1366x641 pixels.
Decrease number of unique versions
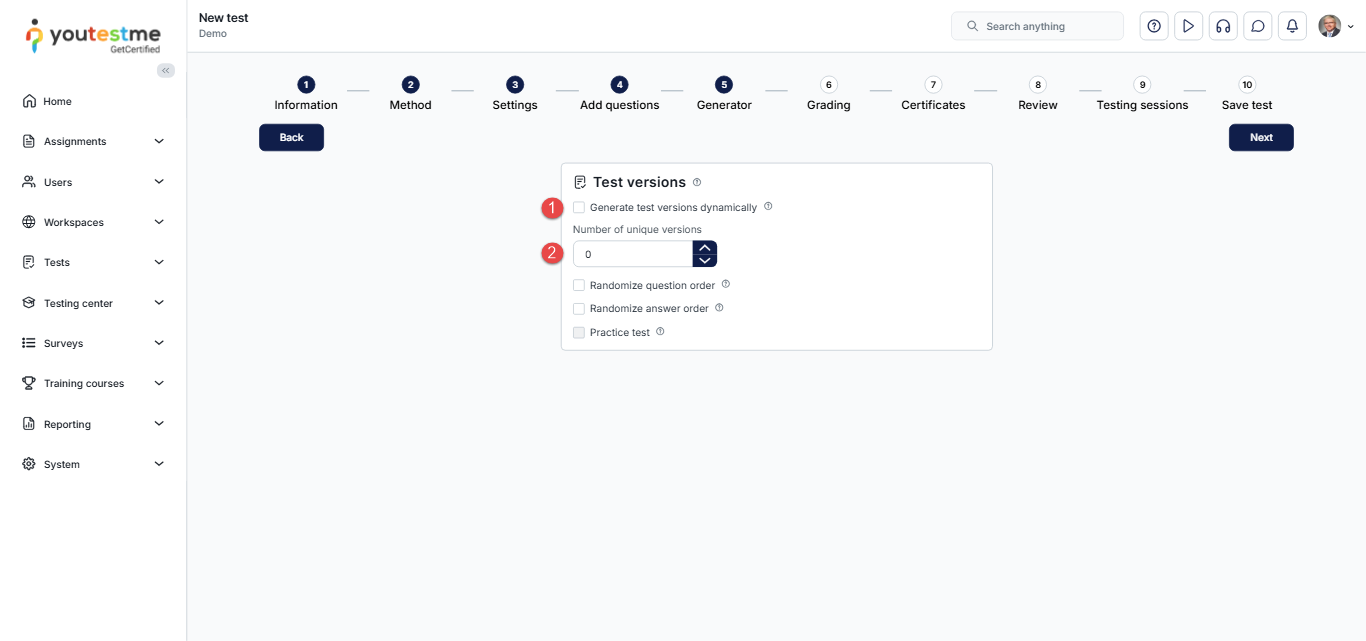click(x=705, y=260)
